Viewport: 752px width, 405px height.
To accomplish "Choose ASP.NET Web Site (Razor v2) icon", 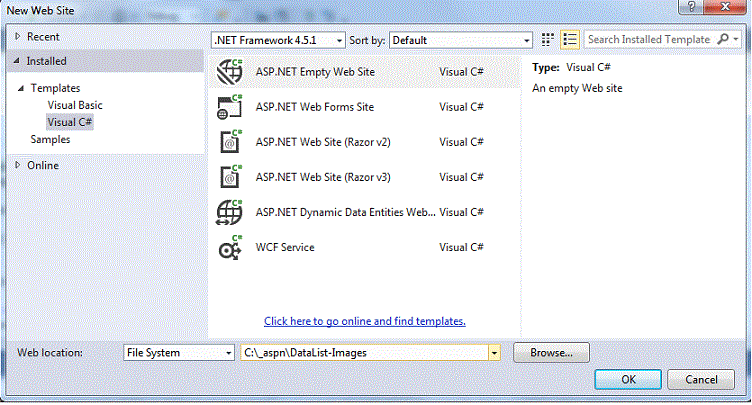I will tap(230, 142).
